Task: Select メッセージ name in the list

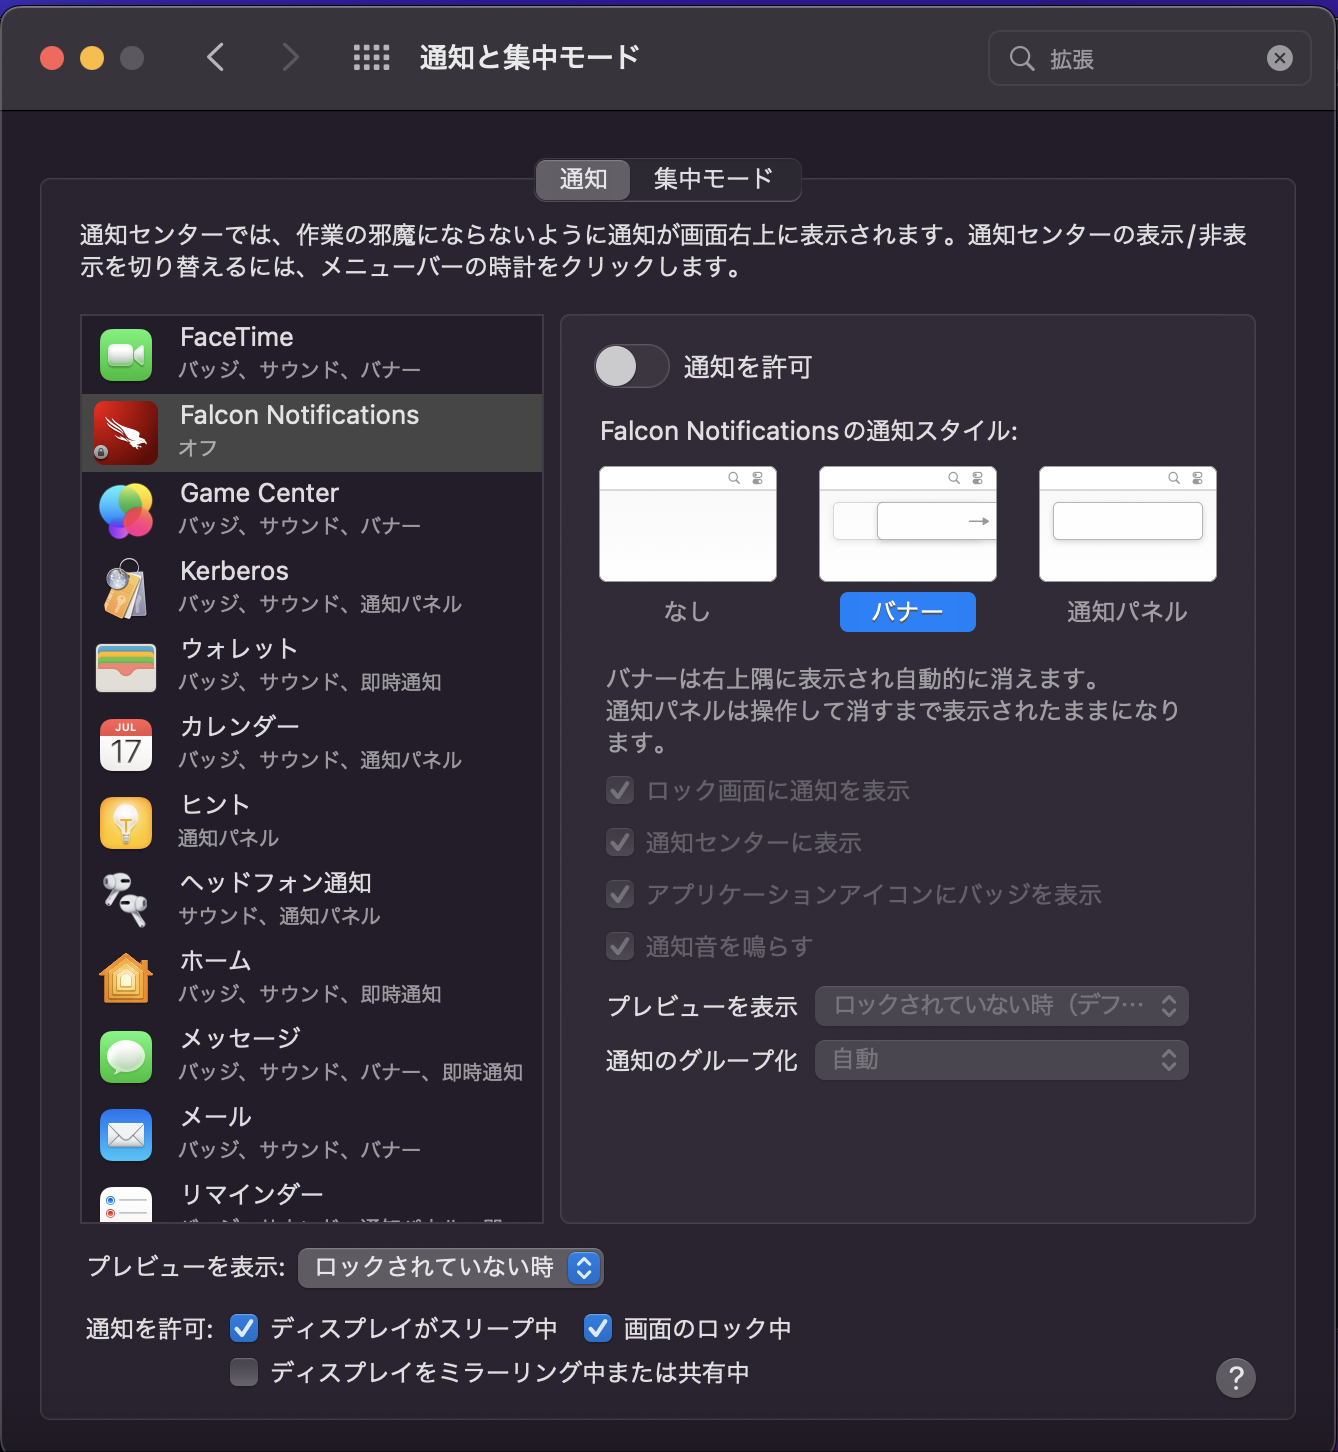Action: pos(240,1039)
